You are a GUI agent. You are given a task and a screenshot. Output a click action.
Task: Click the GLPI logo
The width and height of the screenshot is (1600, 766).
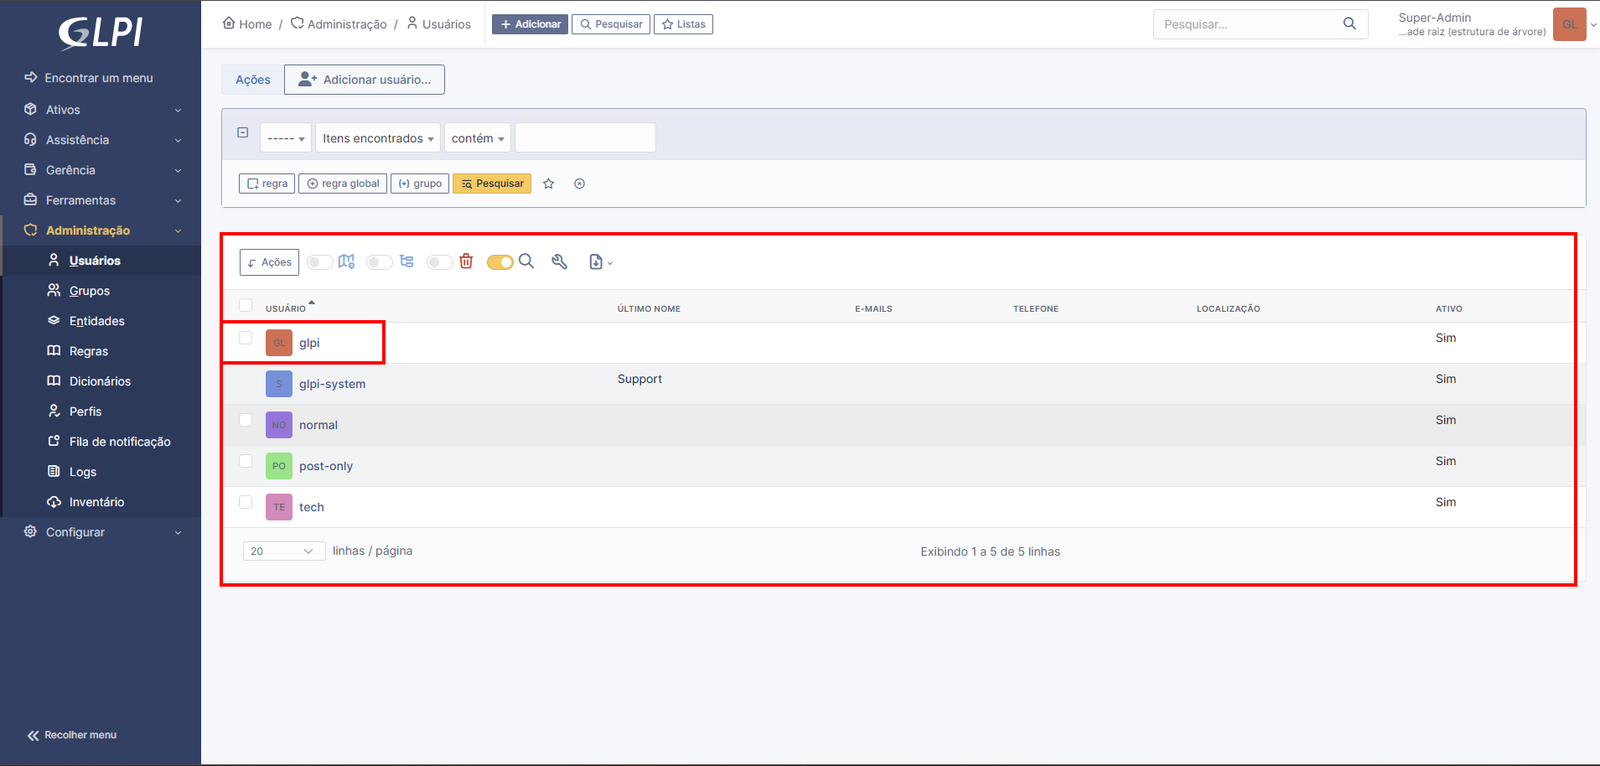tap(100, 33)
